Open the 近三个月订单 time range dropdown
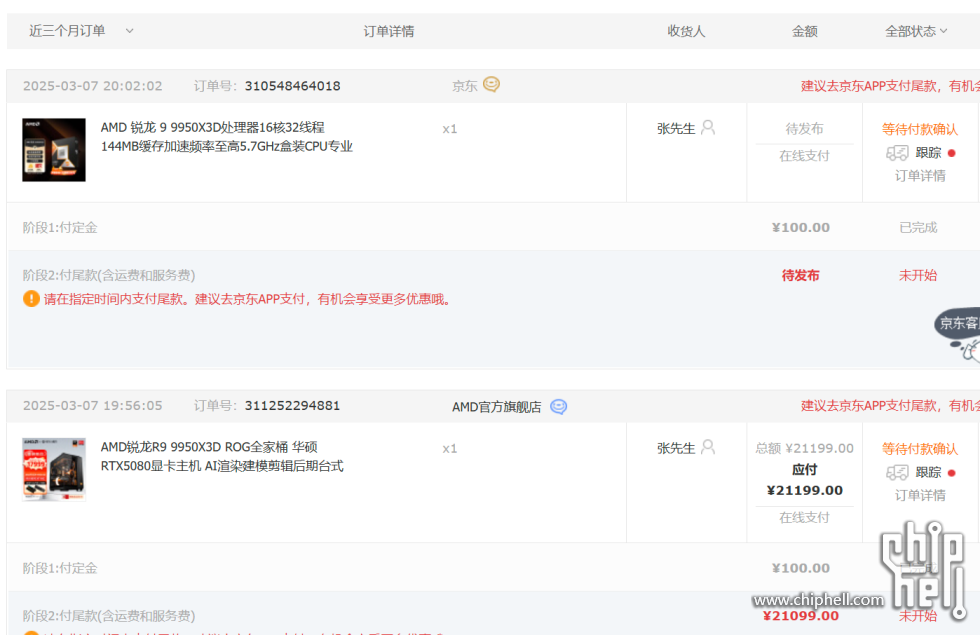The width and height of the screenshot is (980, 635). pos(81,31)
